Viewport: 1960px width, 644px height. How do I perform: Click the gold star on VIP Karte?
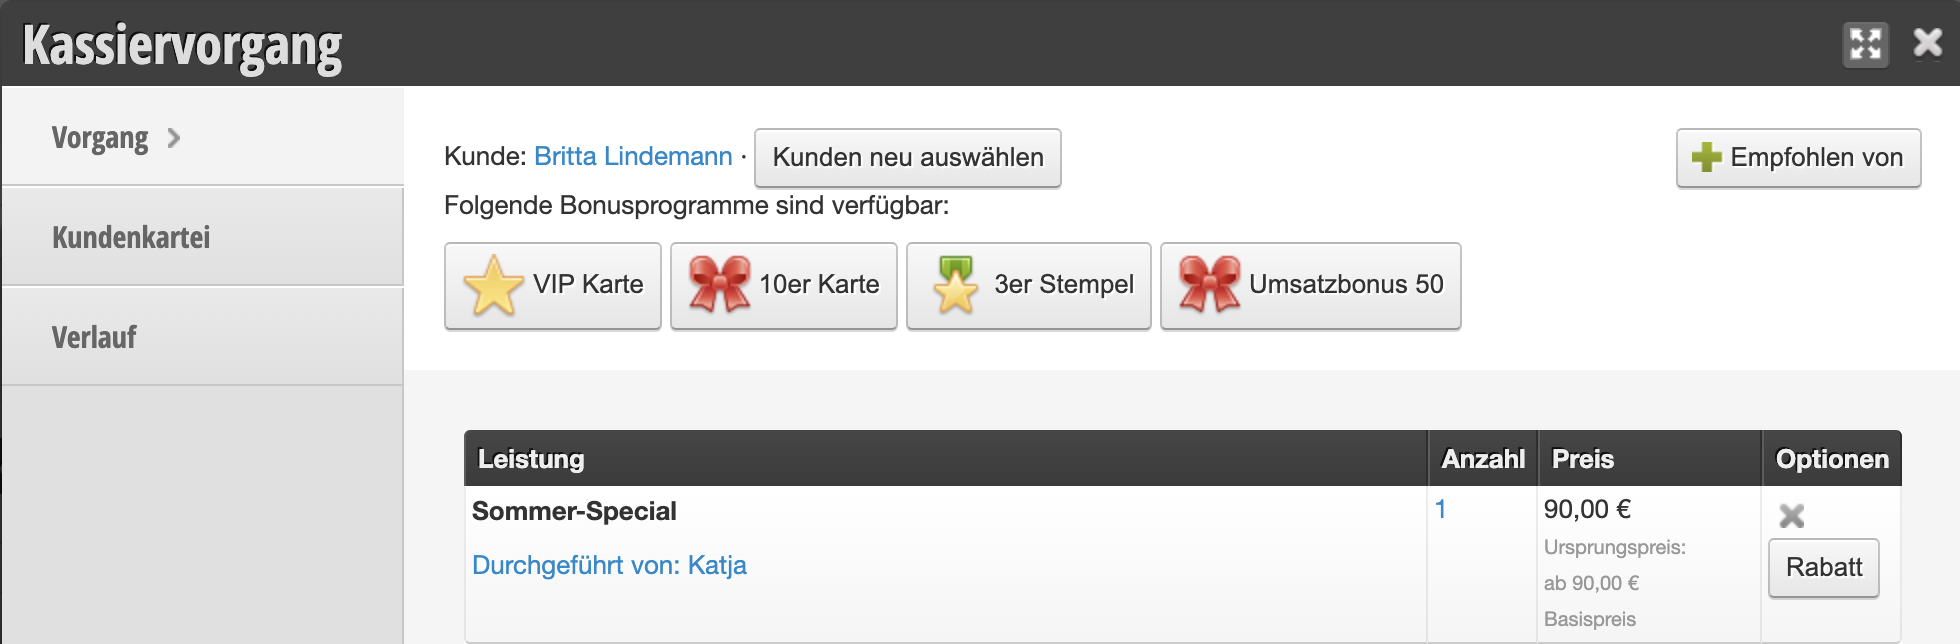click(x=493, y=285)
